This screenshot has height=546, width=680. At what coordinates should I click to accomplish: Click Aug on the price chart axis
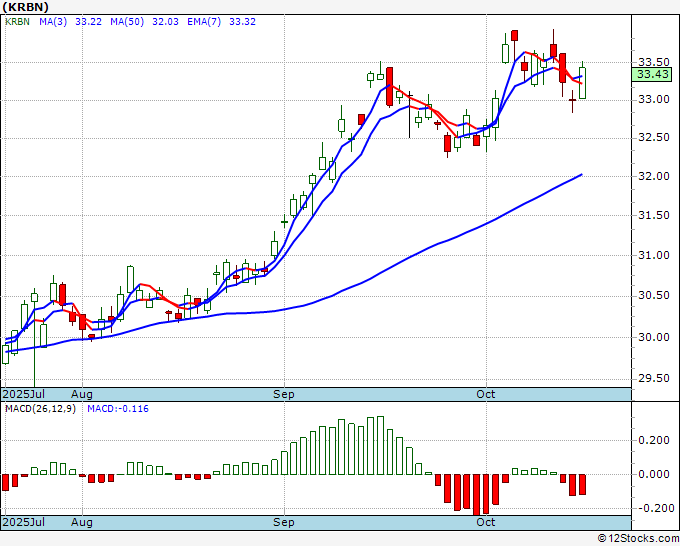pos(82,394)
